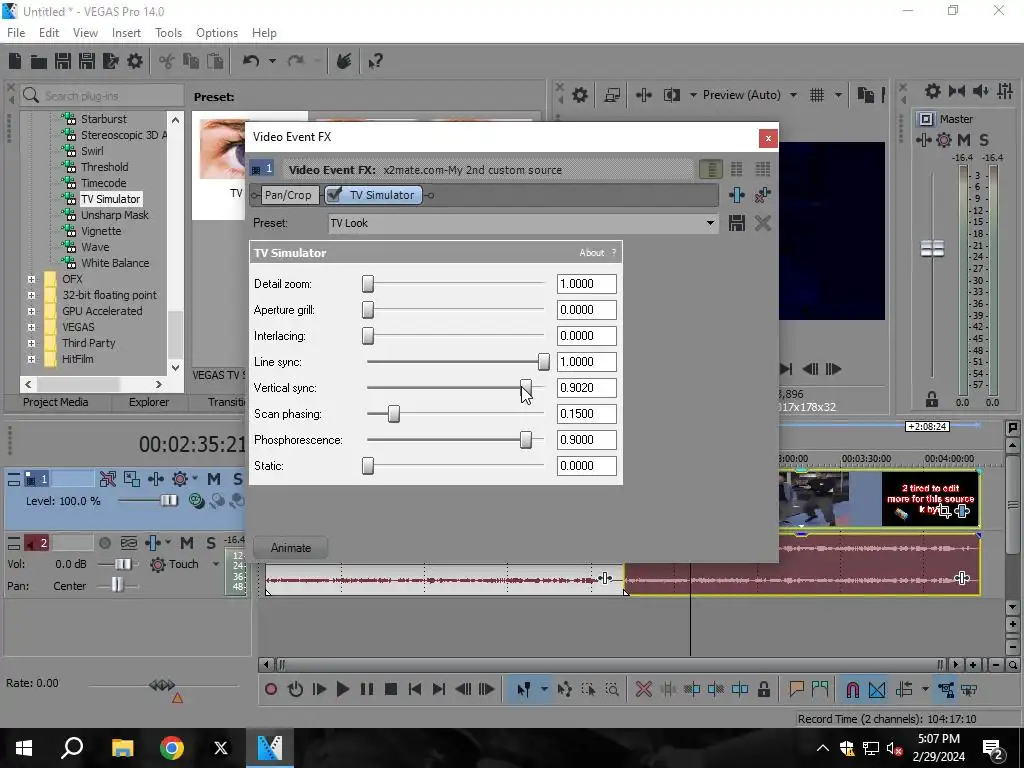Click the Remove Selected Plug-In icon
Image resolution: width=1024 pixels, height=768 pixels.
(762, 195)
